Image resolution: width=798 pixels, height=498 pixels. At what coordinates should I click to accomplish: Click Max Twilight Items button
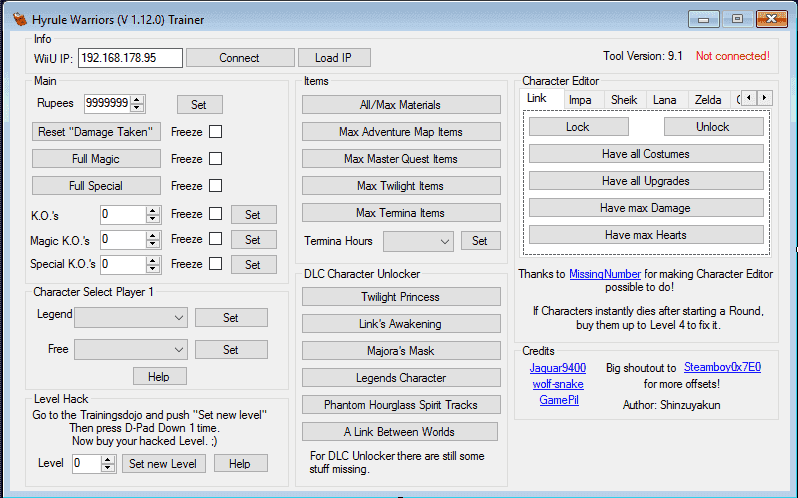coord(401,186)
